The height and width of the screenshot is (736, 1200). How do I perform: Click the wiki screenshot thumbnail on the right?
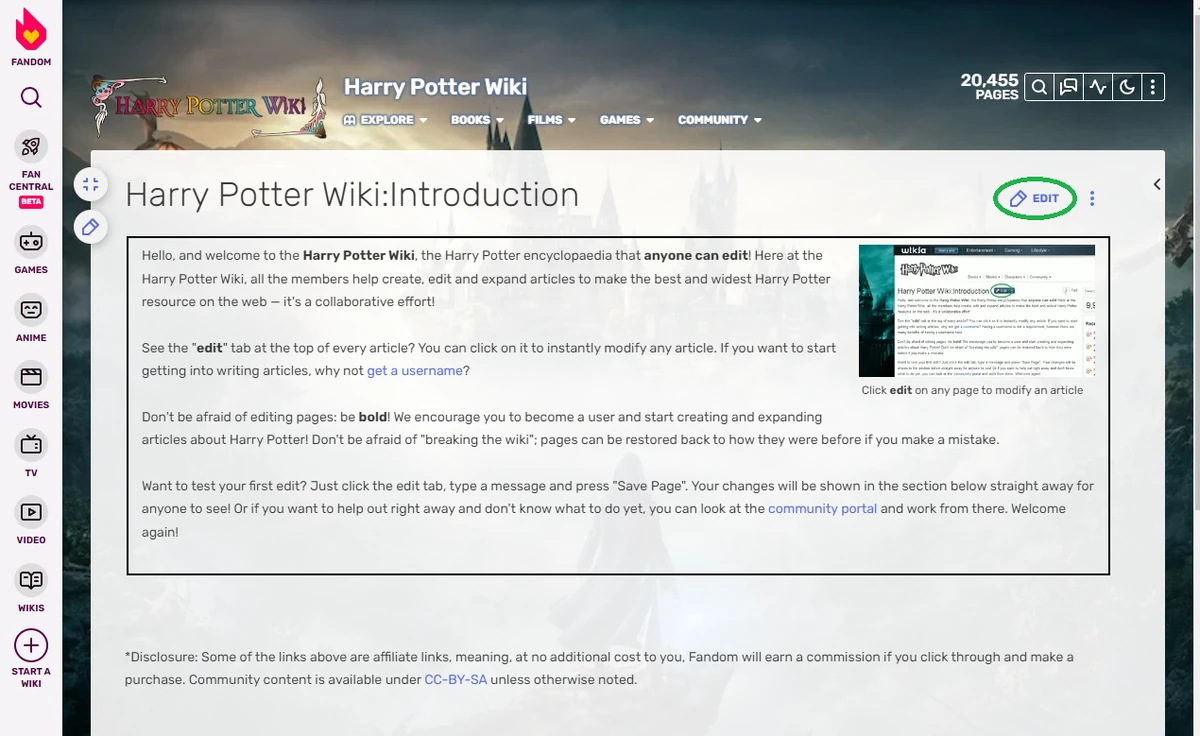tap(975, 310)
